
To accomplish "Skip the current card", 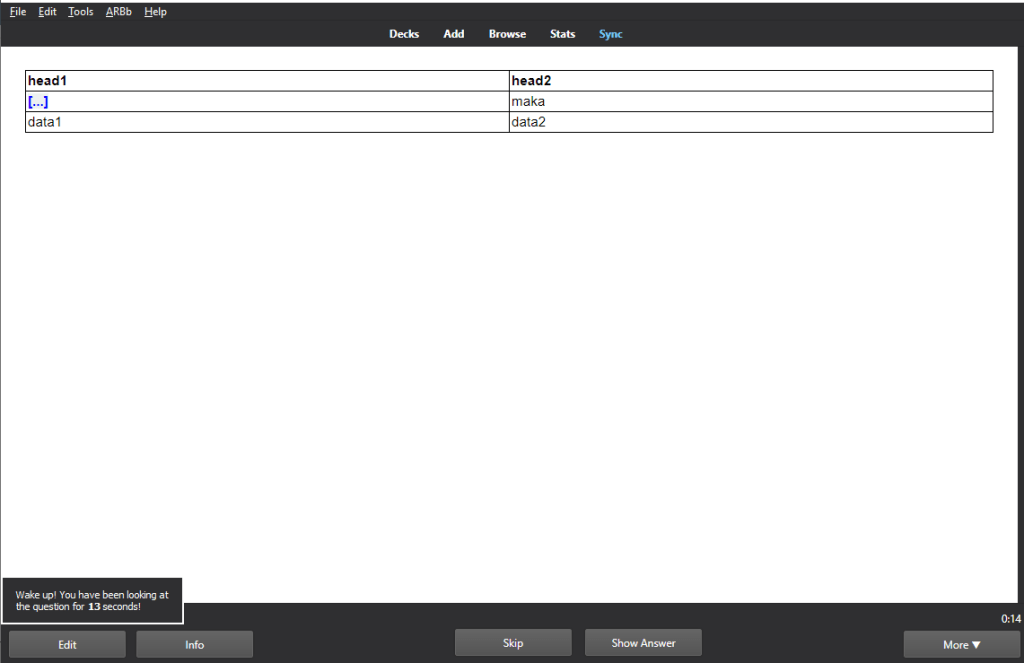I will point(513,643).
